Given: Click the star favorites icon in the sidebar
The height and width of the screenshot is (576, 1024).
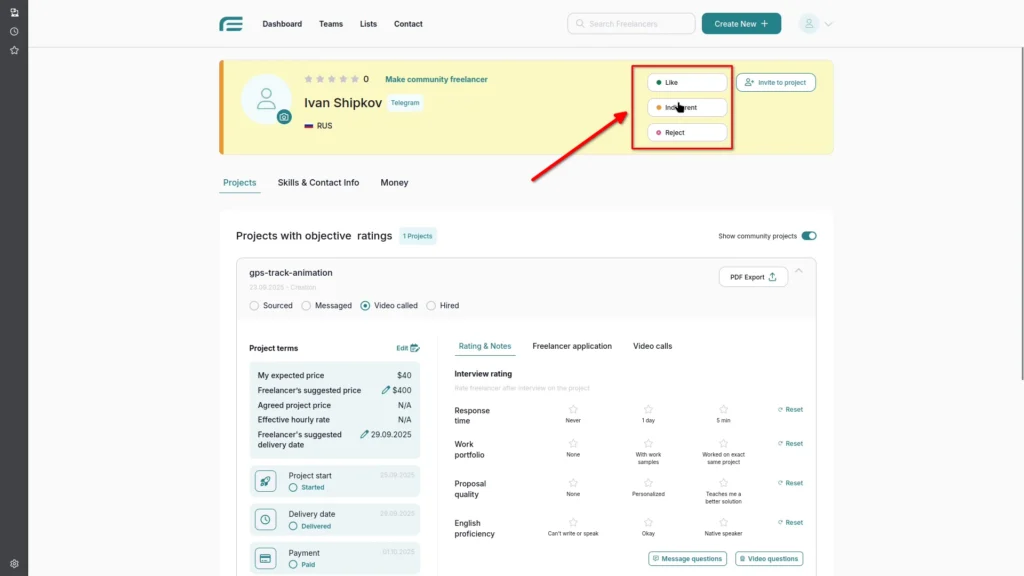Looking at the screenshot, I should (x=13, y=49).
